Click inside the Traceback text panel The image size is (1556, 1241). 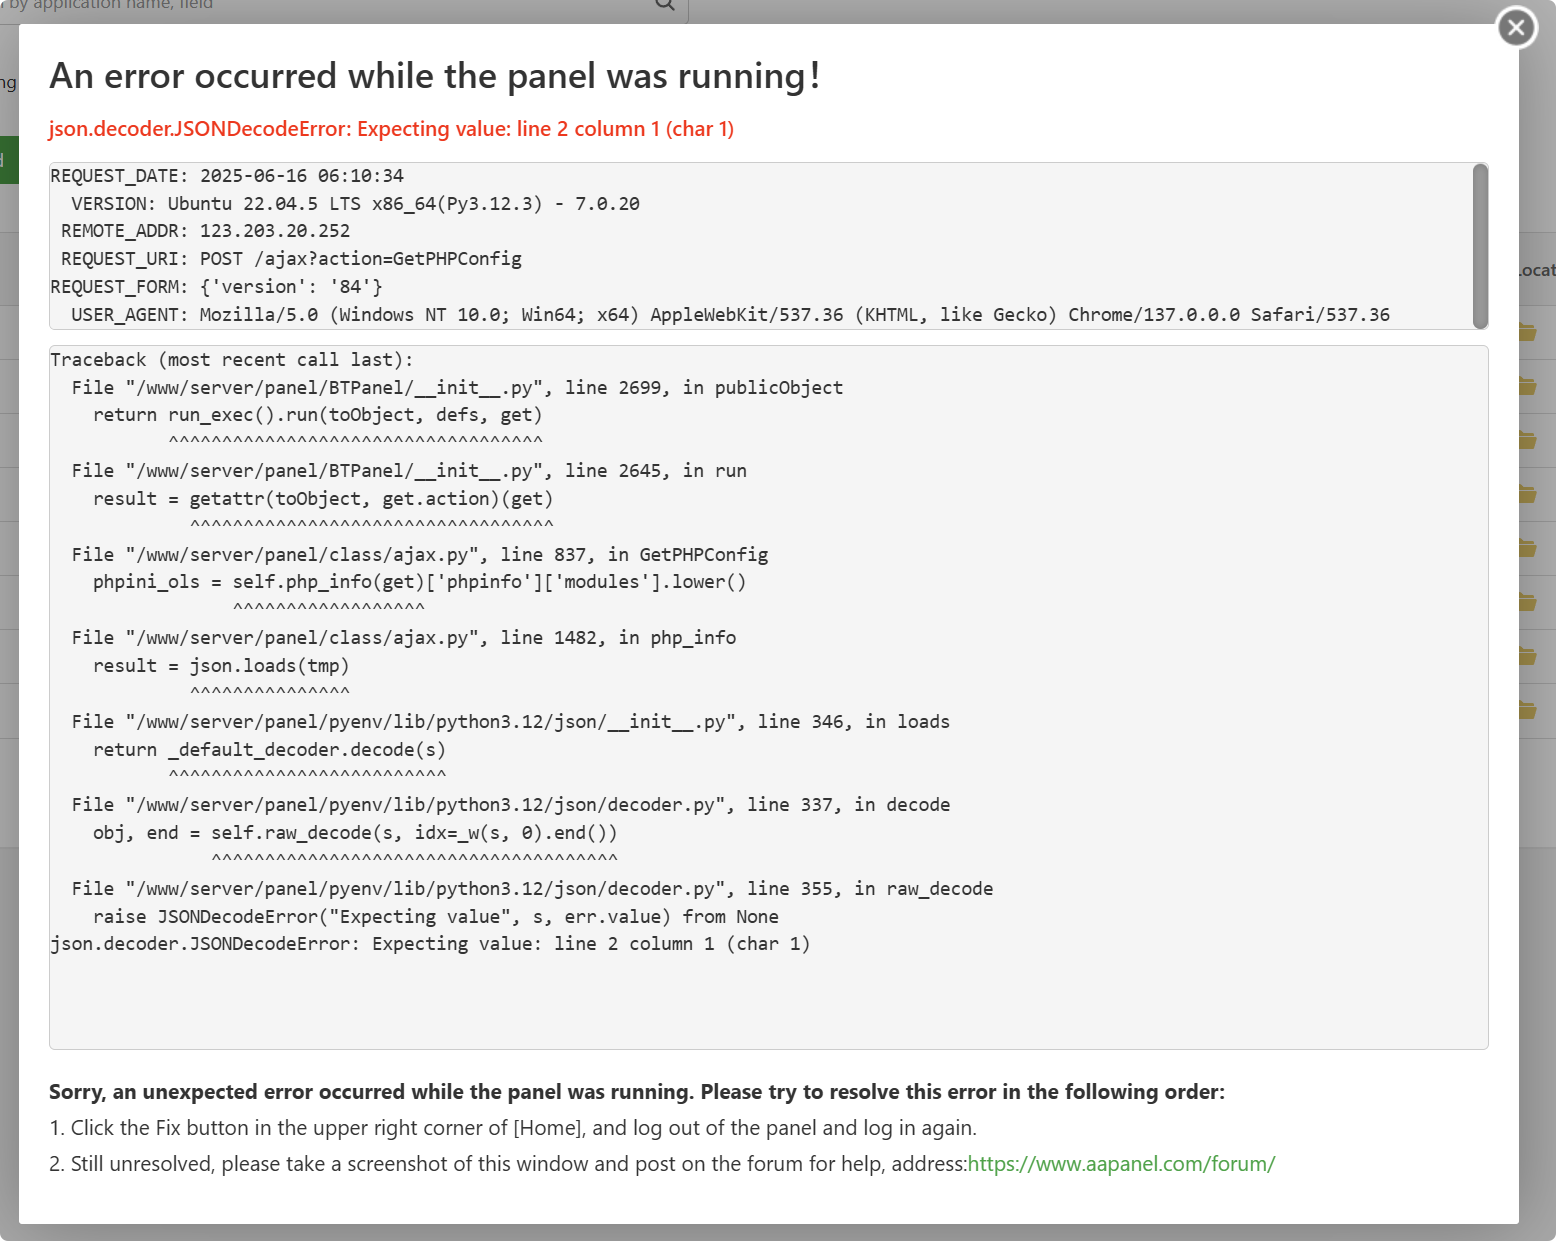(x=768, y=990)
